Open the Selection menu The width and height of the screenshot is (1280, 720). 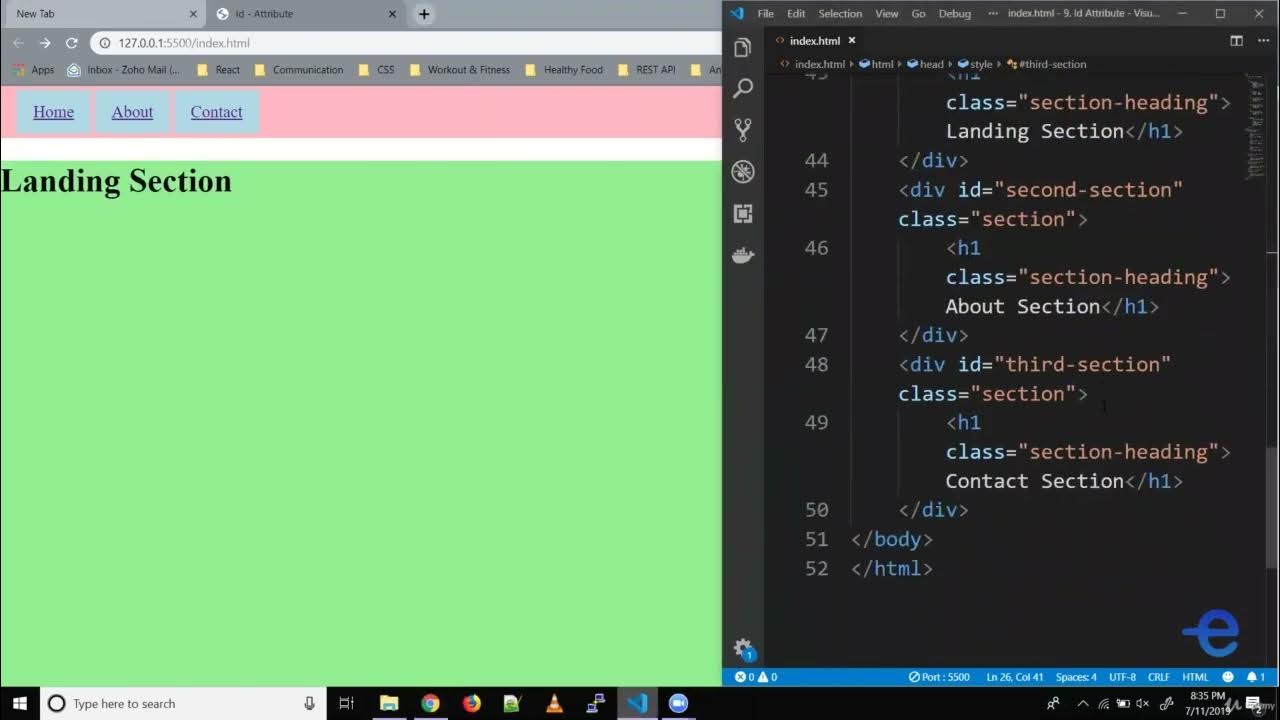pos(840,14)
